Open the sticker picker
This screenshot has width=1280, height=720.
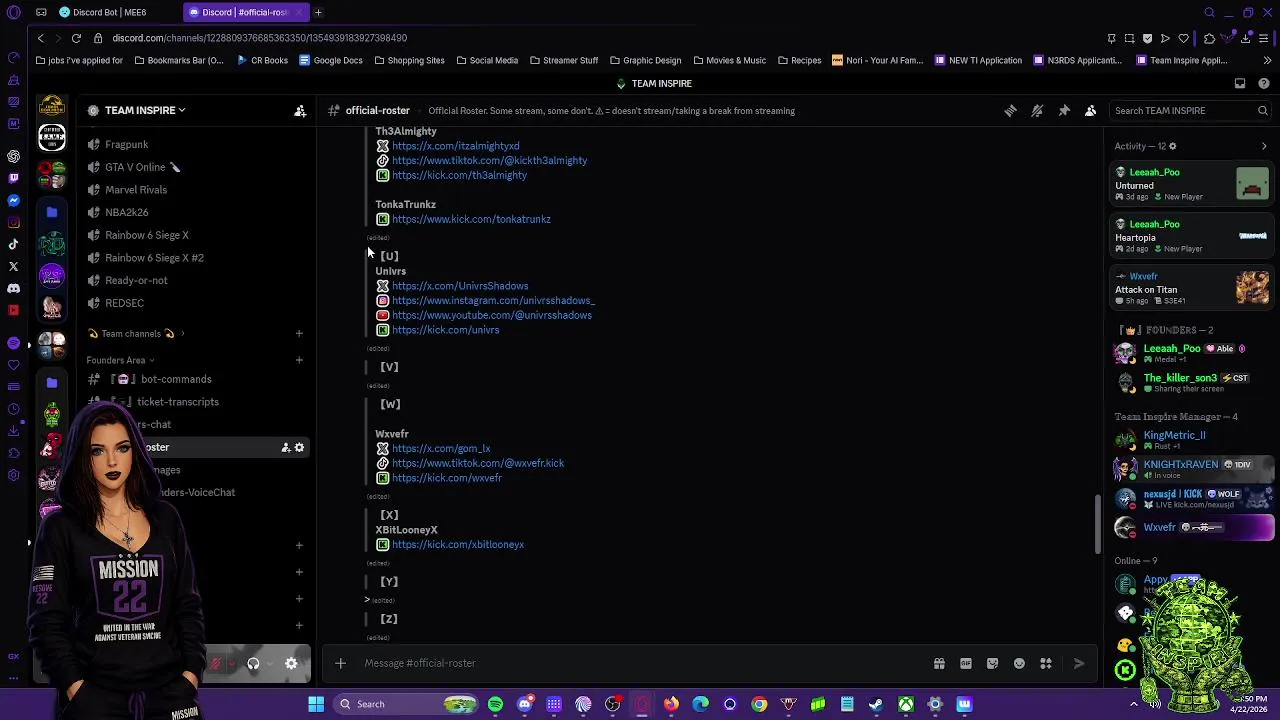click(x=992, y=663)
